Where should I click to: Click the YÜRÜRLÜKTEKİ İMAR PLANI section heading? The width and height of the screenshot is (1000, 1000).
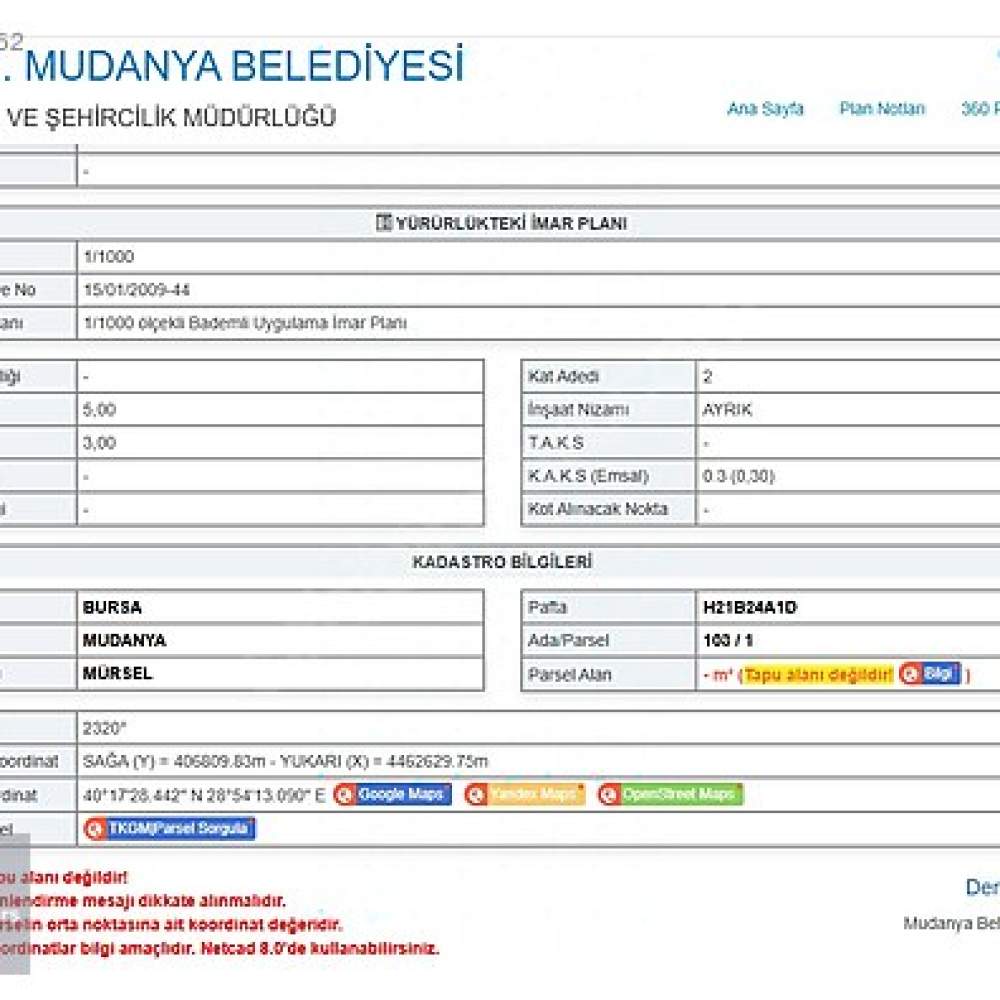point(501,223)
